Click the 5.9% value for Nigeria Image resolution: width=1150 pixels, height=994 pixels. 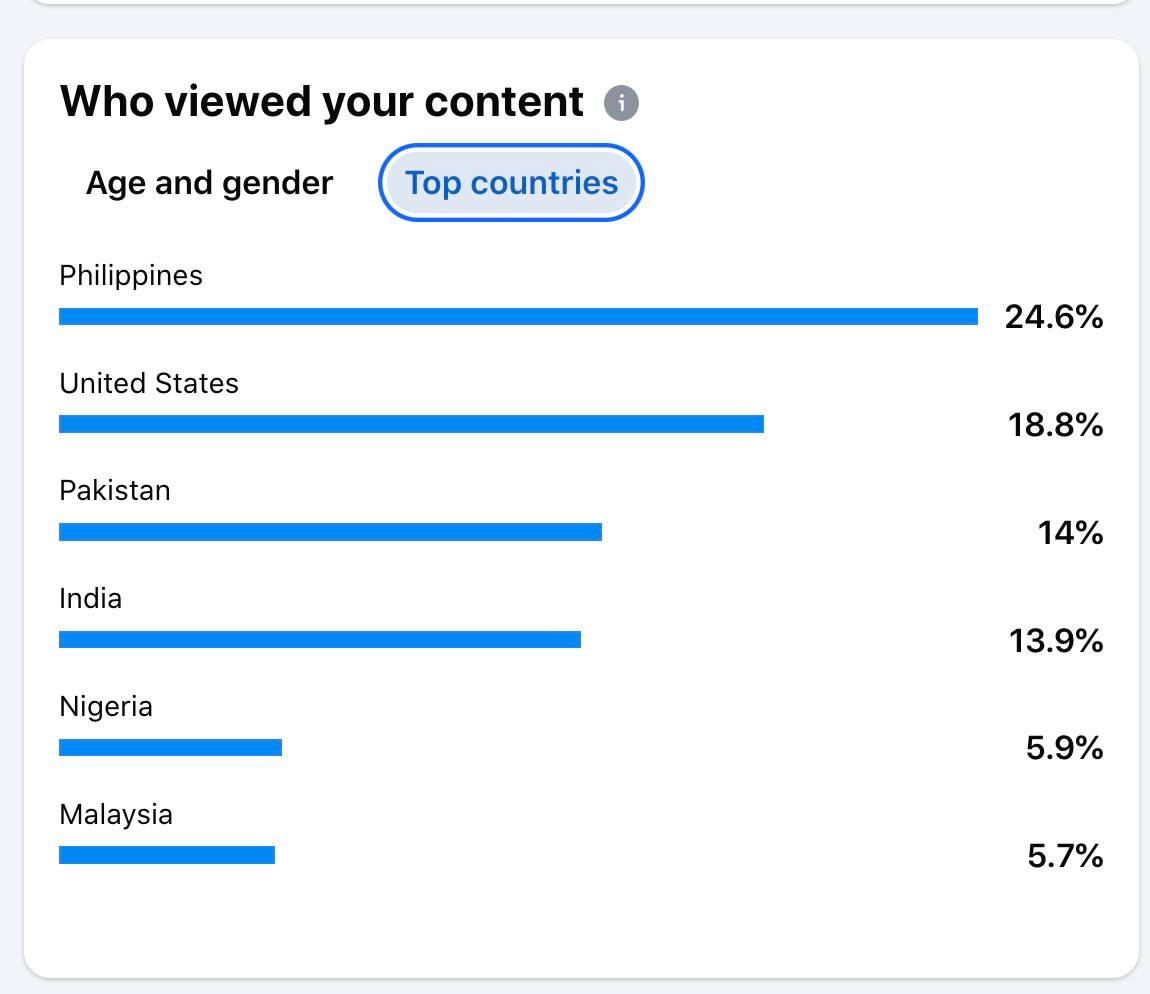[x=1062, y=748]
